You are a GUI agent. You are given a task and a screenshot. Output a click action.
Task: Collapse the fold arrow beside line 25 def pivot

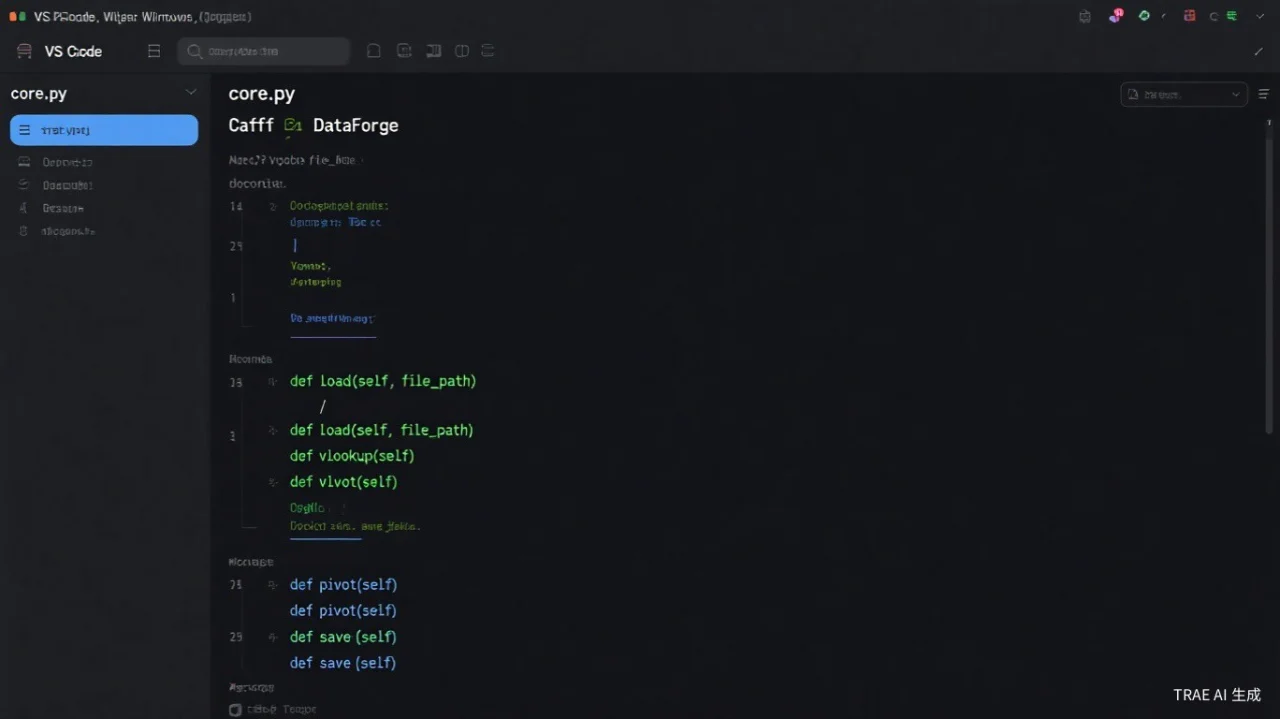272,585
